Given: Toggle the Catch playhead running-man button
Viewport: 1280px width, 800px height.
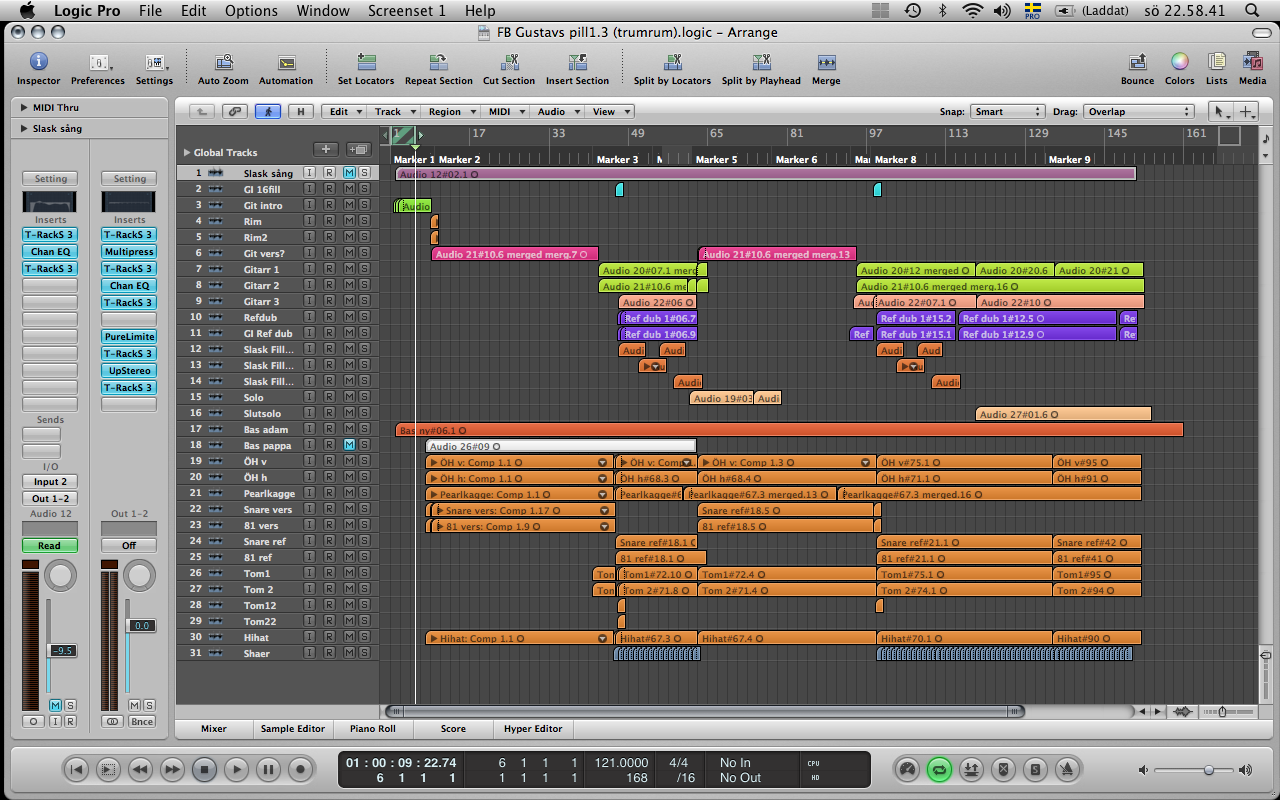Looking at the screenshot, I should click(x=268, y=112).
